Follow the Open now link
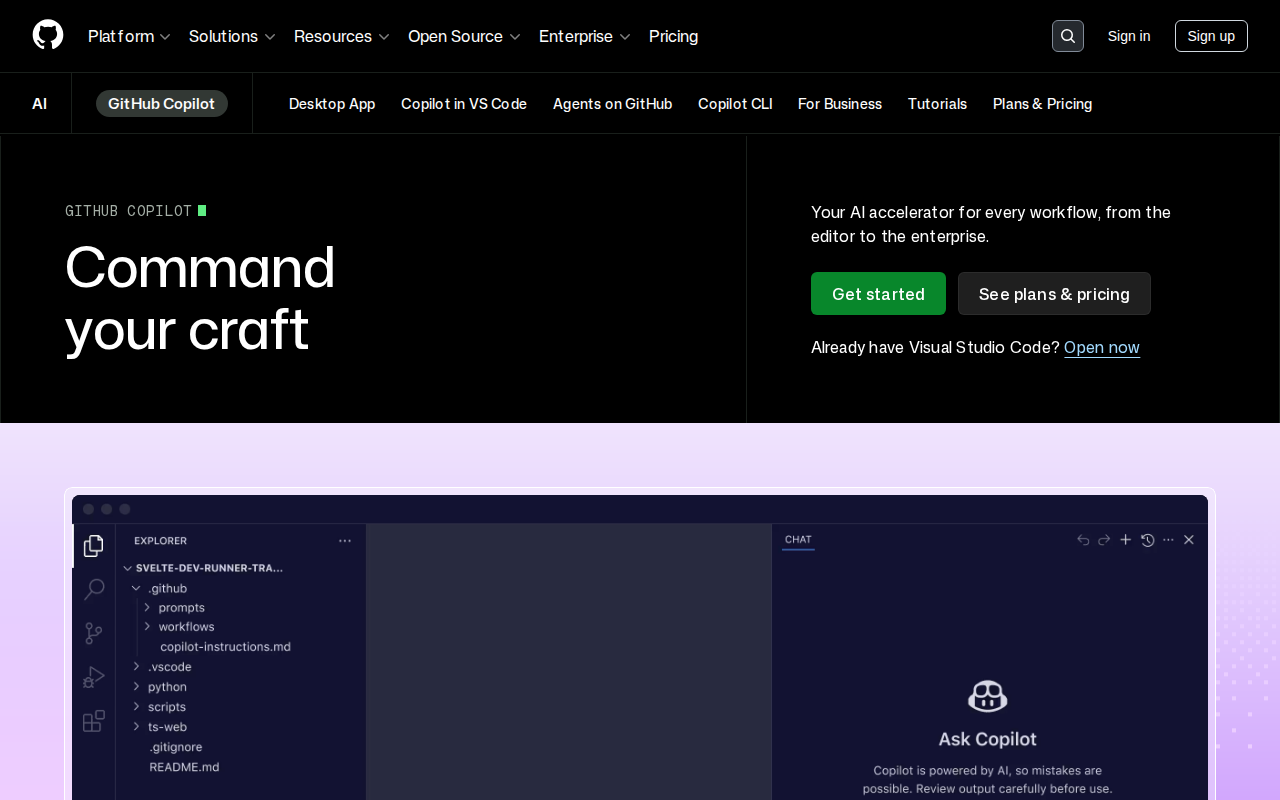This screenshot has height=800, width=1280. (x=1102, y=347)
